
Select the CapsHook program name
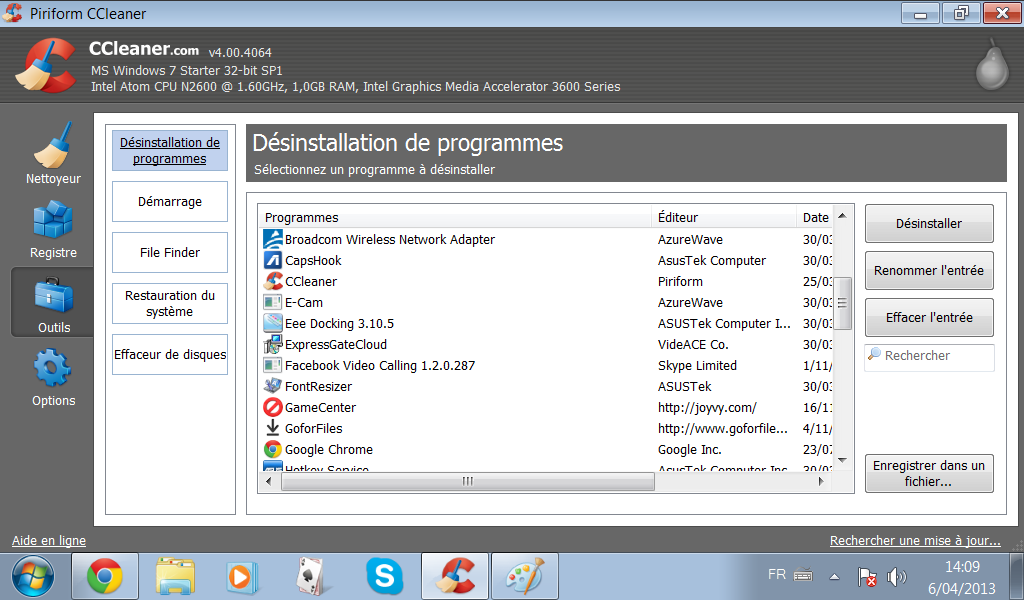(x=313, y=261)
